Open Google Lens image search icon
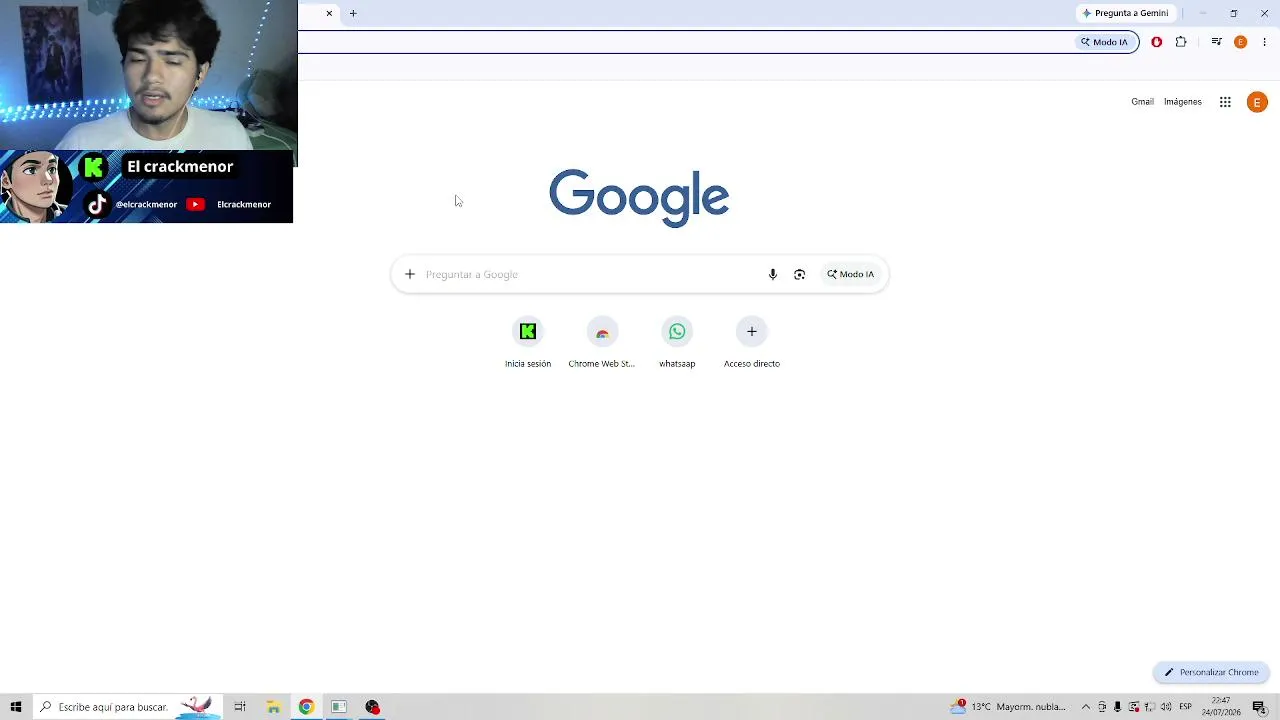This screenshot has height=720, width=1280. point(799,274)
